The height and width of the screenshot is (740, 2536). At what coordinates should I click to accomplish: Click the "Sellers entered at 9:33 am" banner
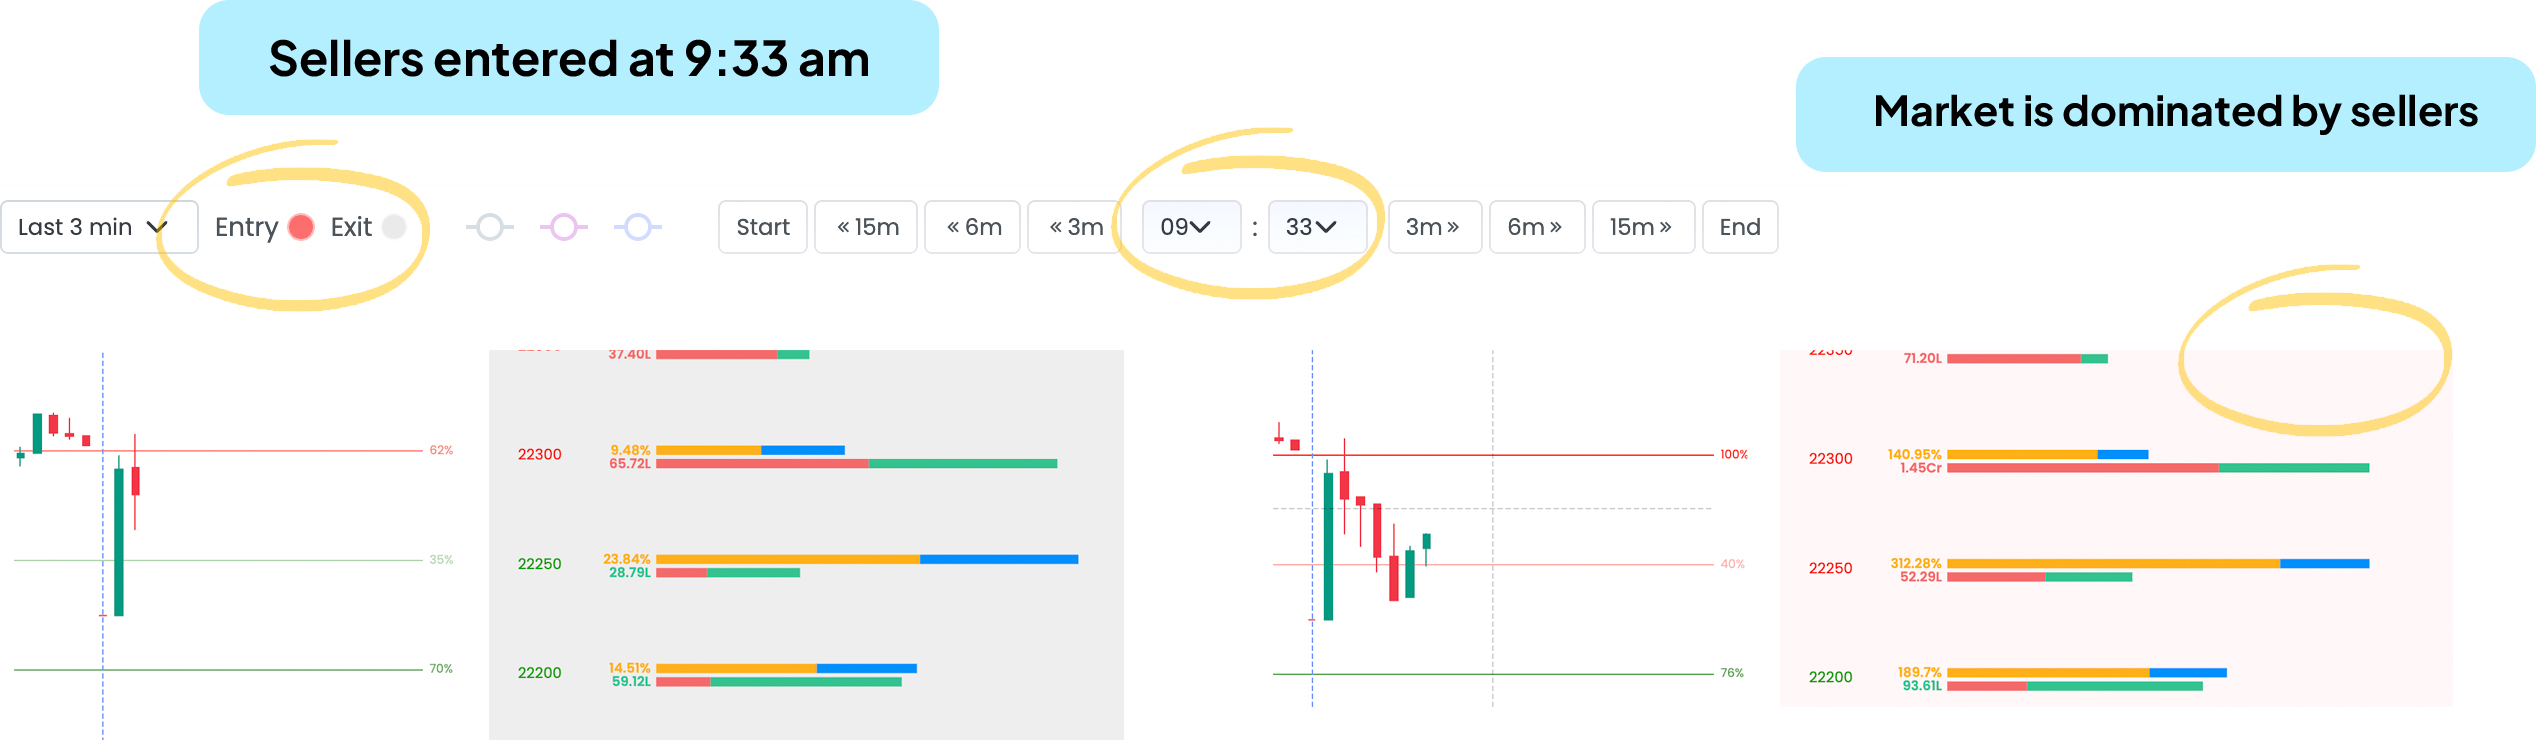pos(568,58)
